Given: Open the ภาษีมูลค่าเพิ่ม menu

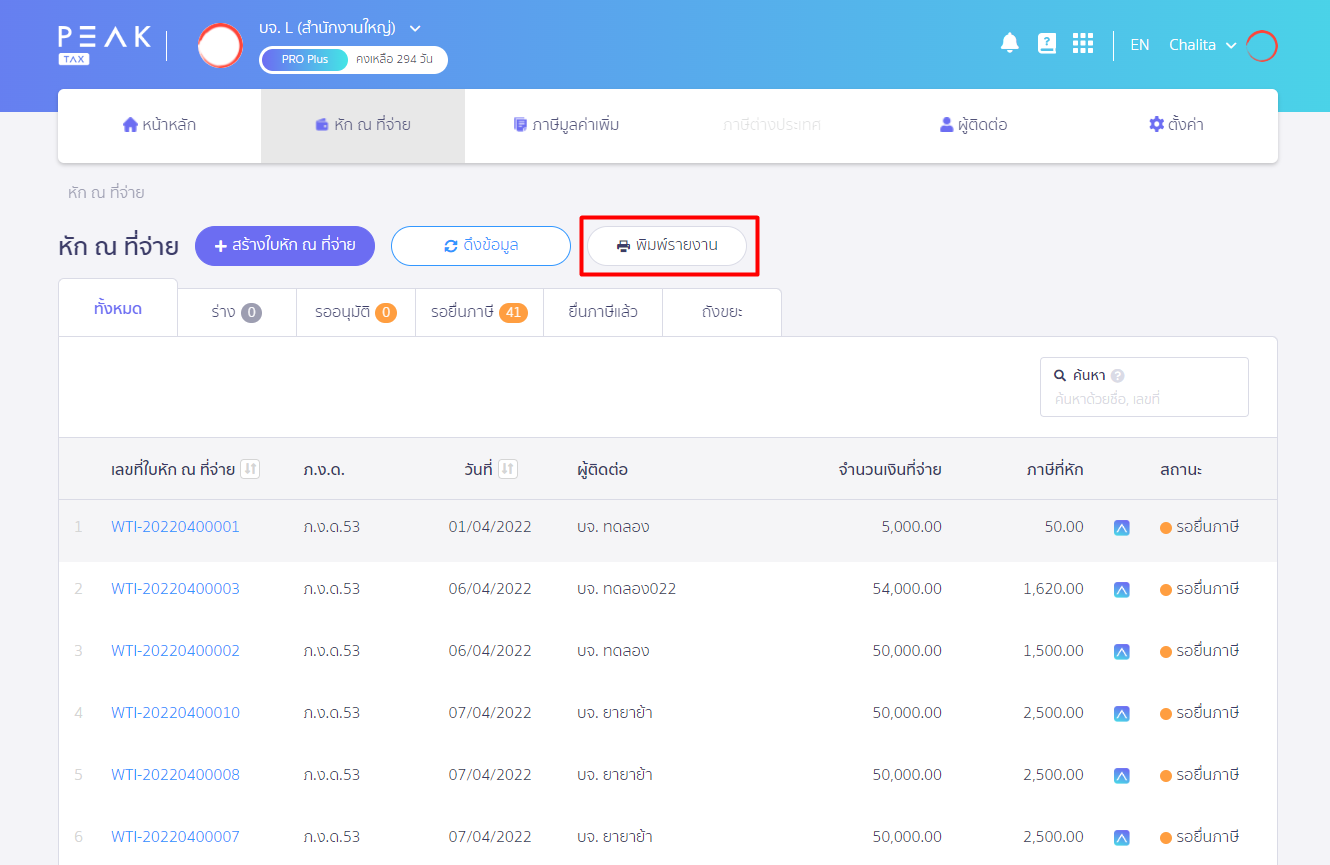Looking at the screenshot, I should [566, 125].
